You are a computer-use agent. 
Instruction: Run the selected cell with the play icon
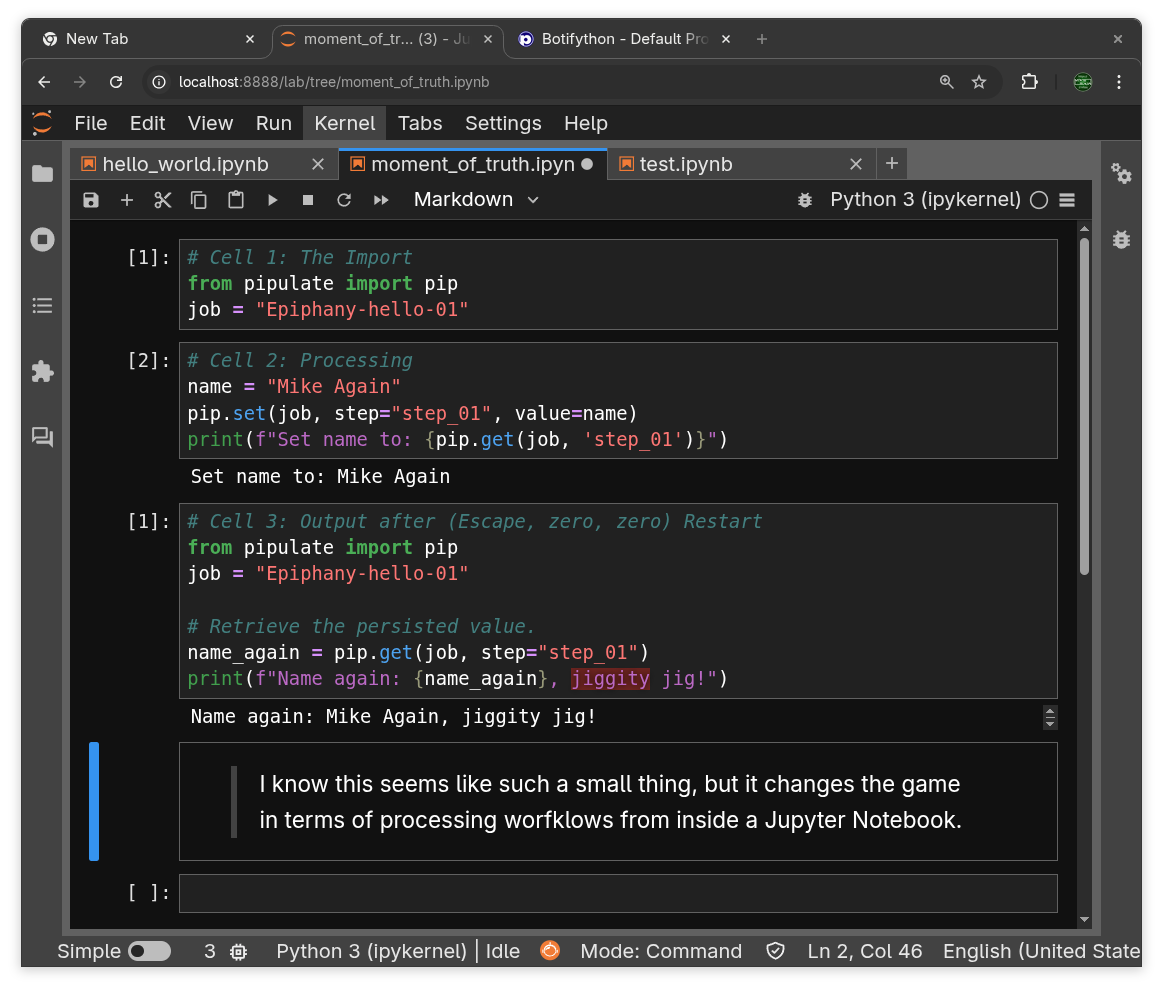pyautogui.click(x=272, y=200)
